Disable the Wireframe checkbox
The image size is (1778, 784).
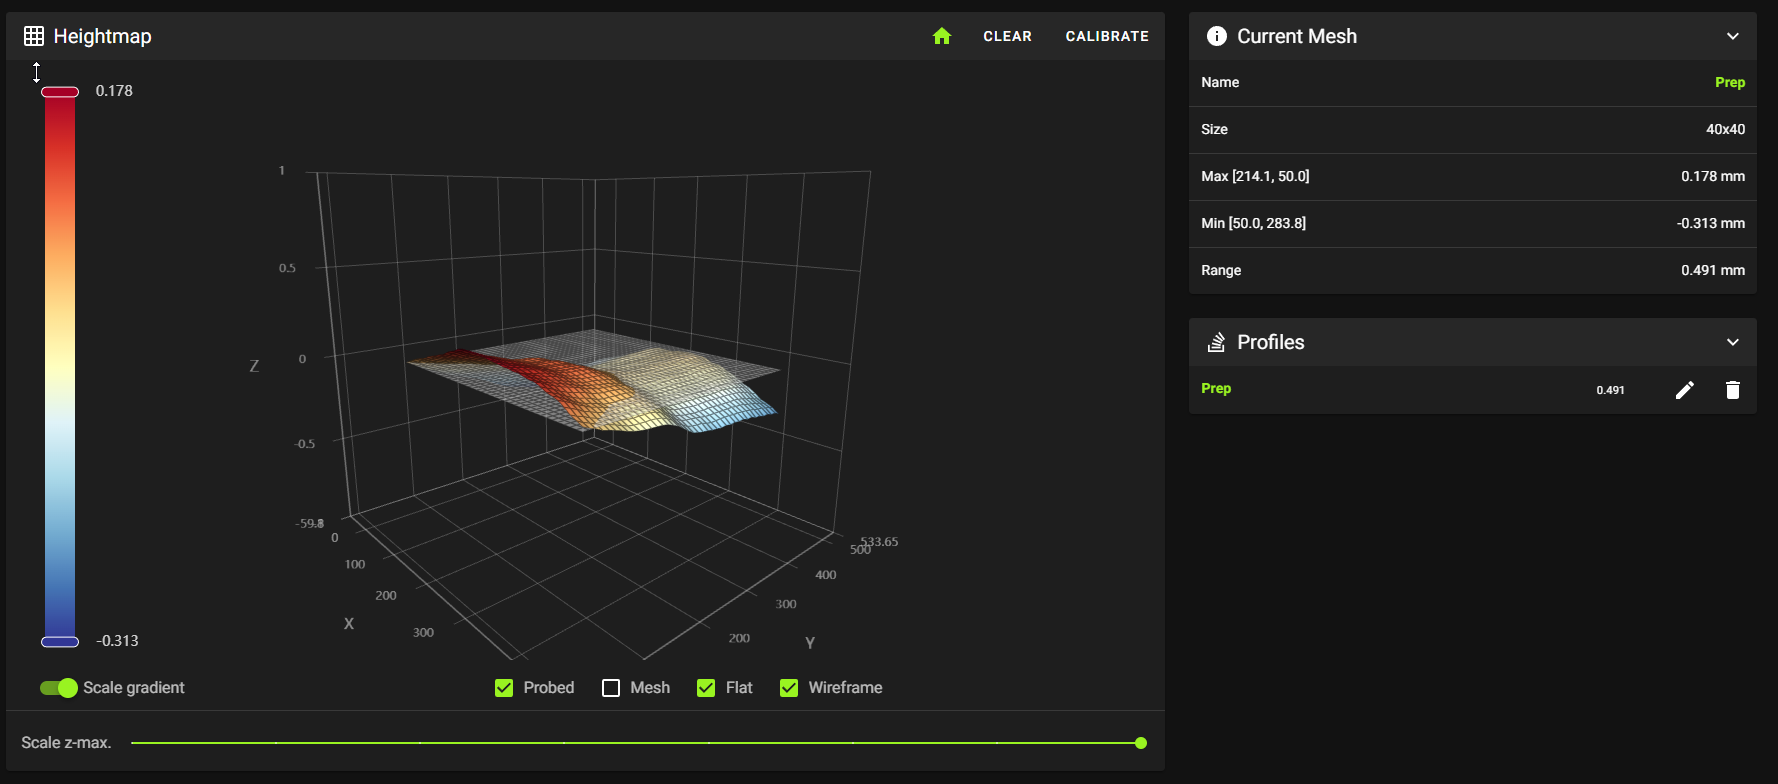(x=789, y=688)
